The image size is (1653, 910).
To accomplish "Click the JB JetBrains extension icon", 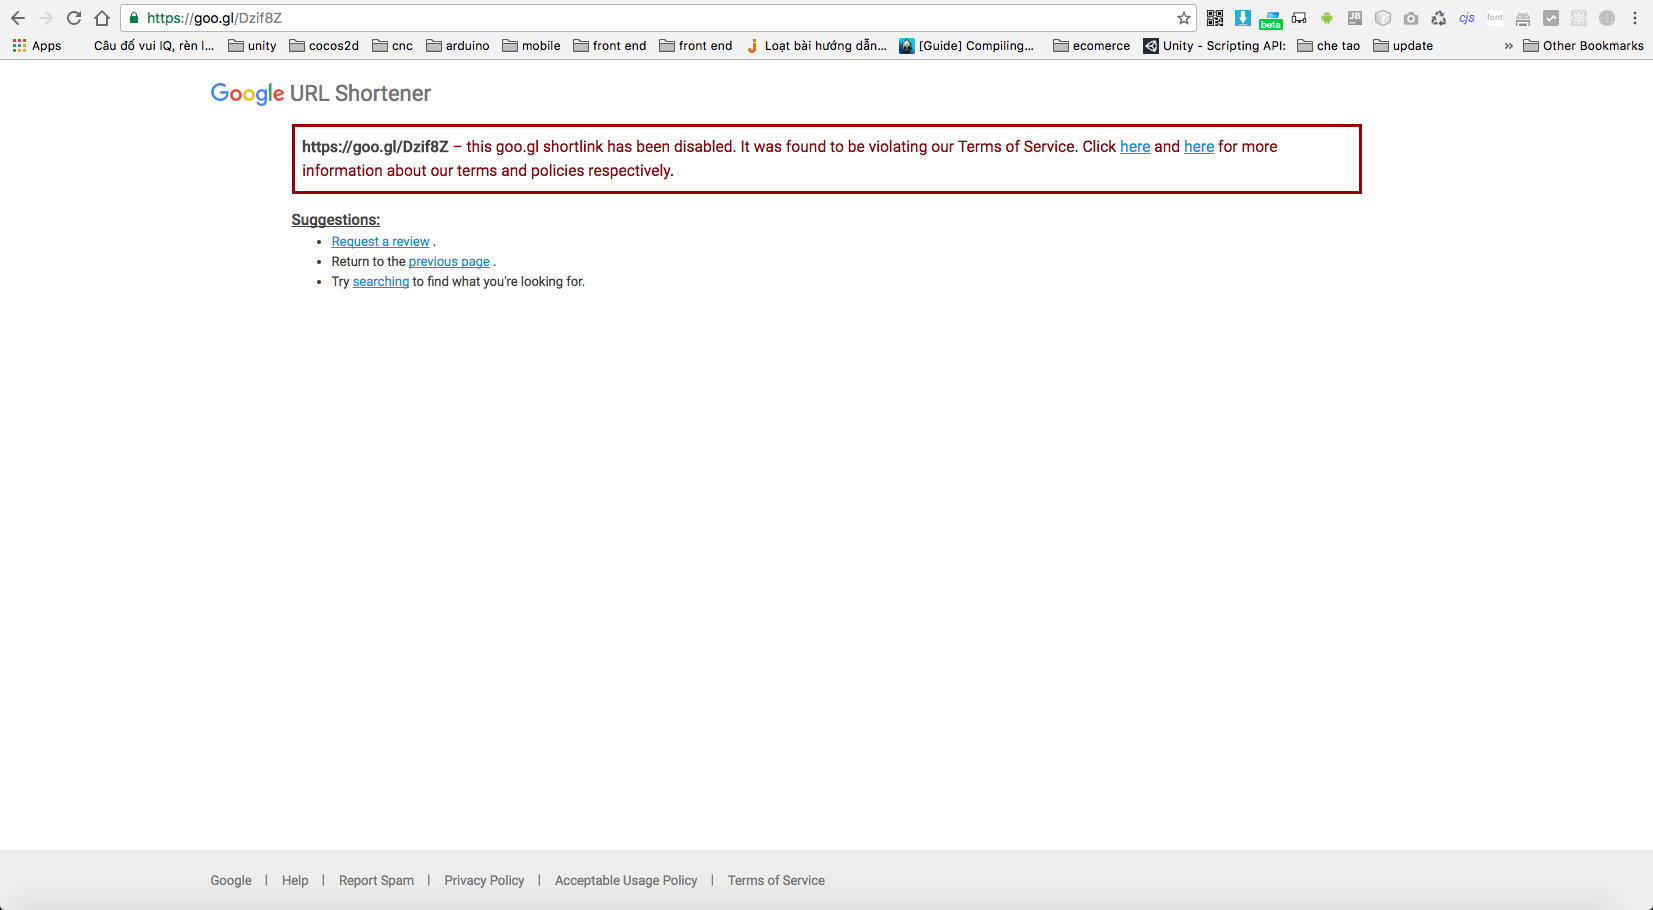I will [x=1355, y=18].
